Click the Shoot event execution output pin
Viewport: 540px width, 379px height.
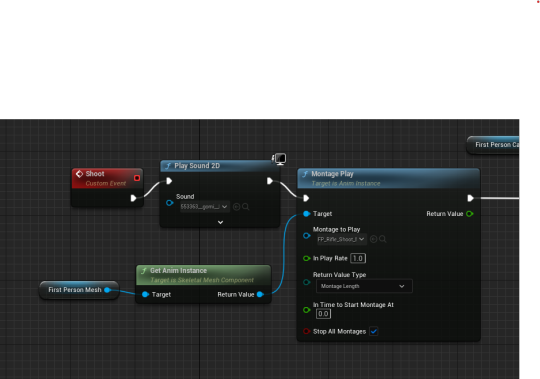coord(134,198)
